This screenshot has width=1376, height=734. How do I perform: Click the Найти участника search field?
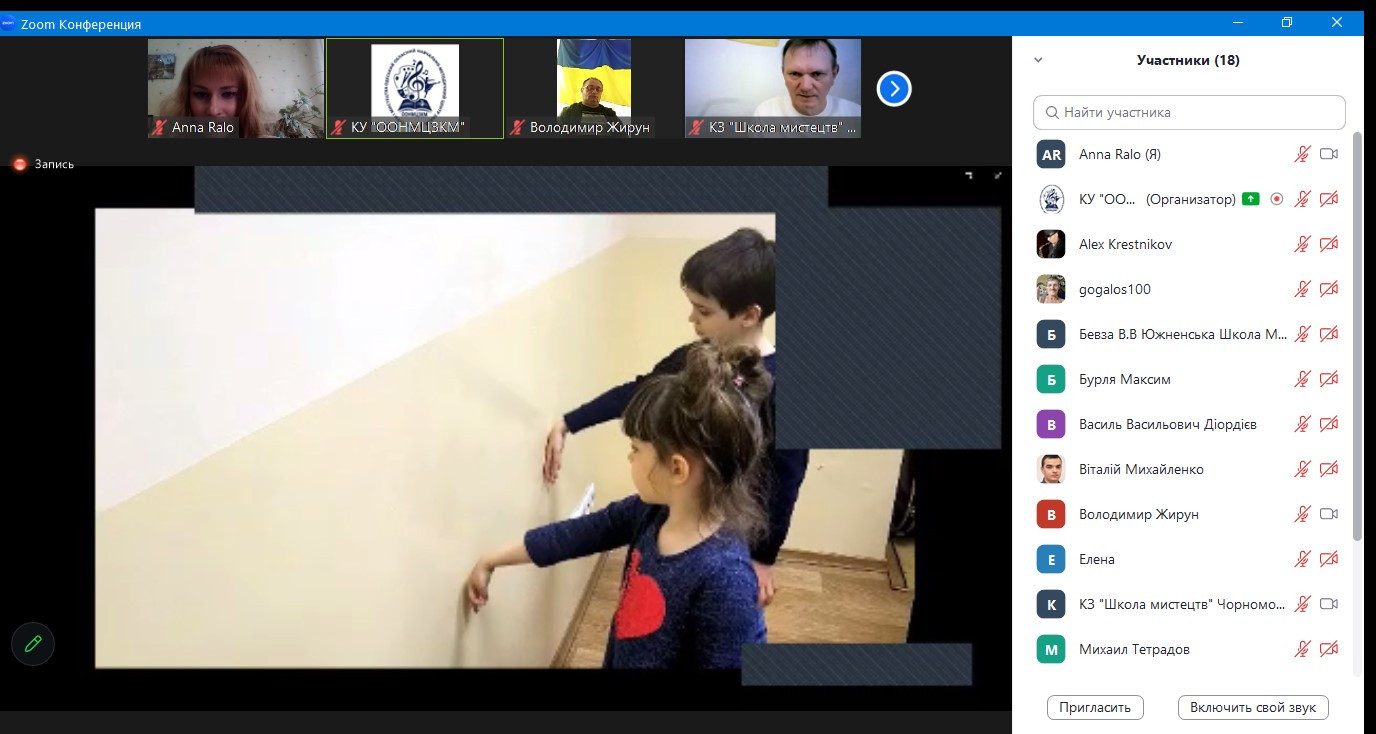[x=1189, y=112]
